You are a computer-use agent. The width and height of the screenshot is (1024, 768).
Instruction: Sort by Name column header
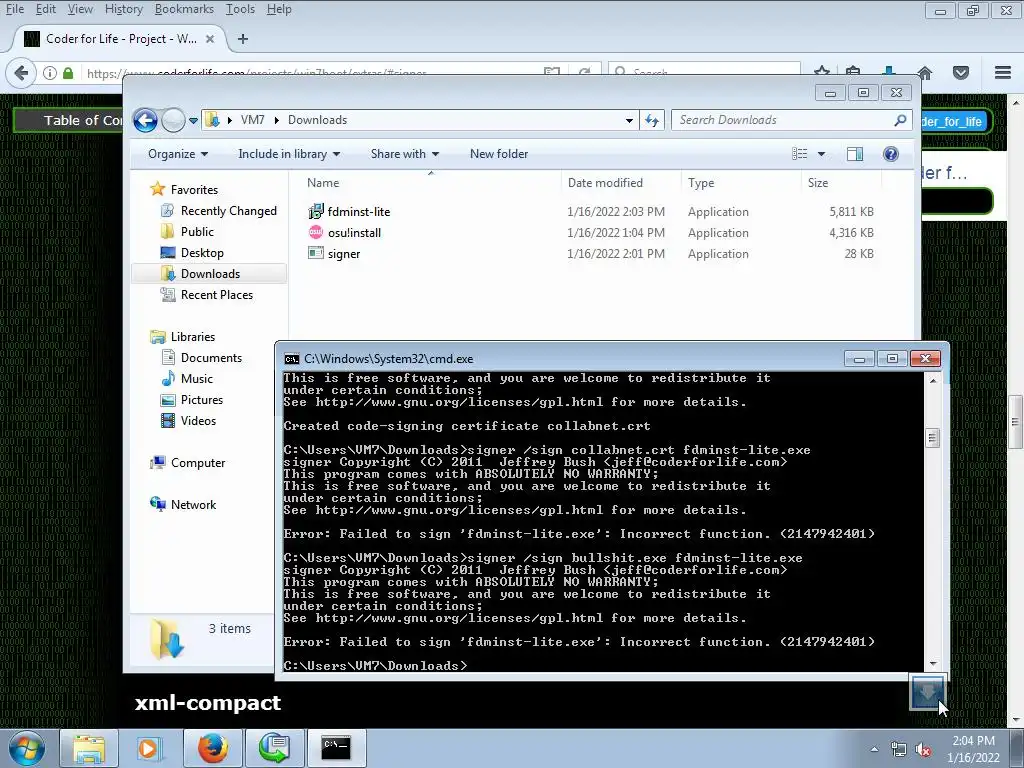click(x=323, y=183)
